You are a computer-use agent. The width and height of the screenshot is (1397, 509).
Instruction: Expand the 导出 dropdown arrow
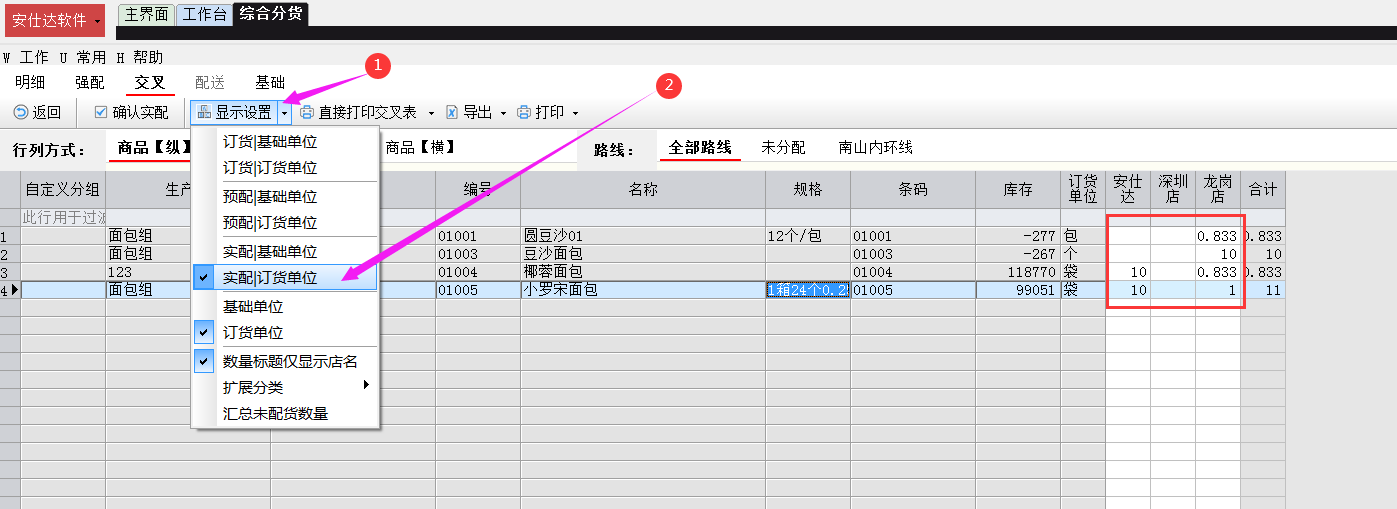click(x=503, y=113)
